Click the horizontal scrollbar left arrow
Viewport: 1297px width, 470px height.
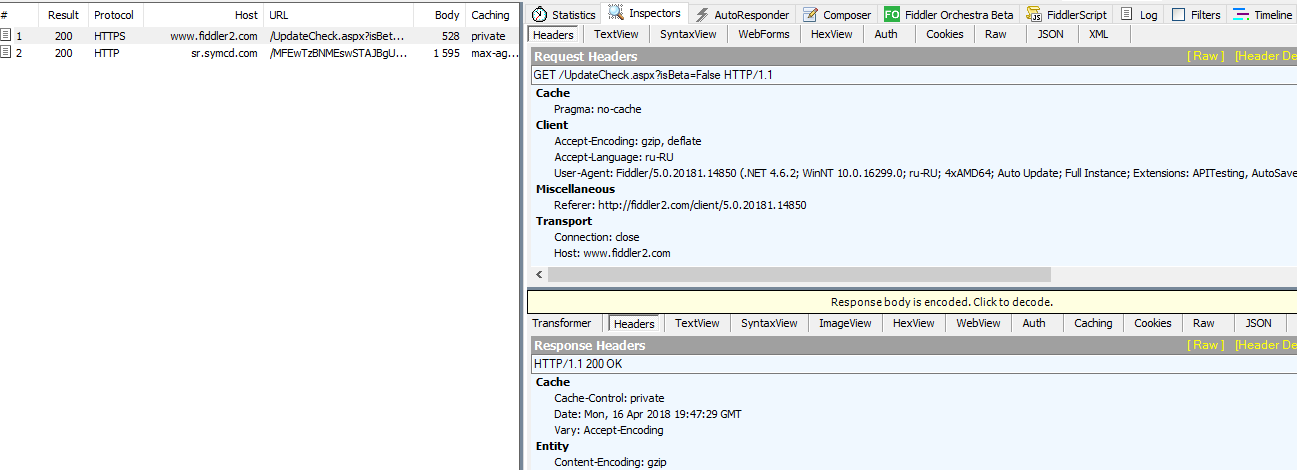[x=538, y=274]
